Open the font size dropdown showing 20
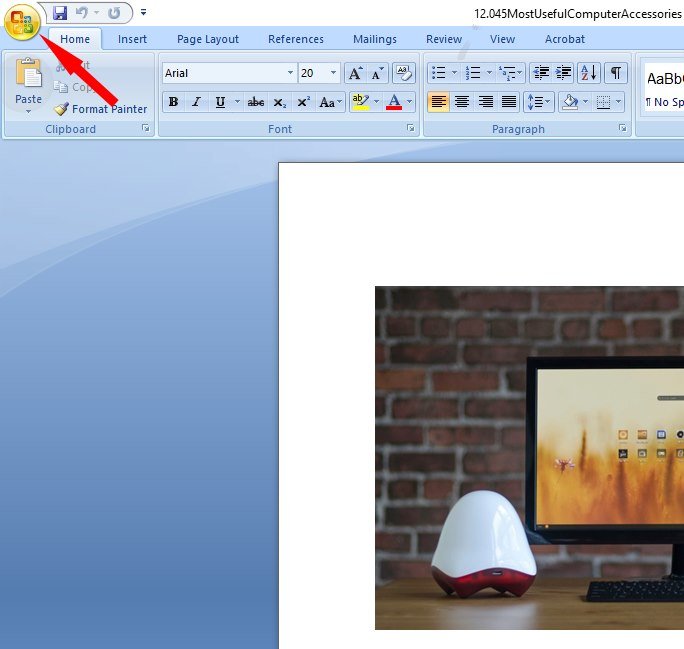684x649 pixels. 334,73
